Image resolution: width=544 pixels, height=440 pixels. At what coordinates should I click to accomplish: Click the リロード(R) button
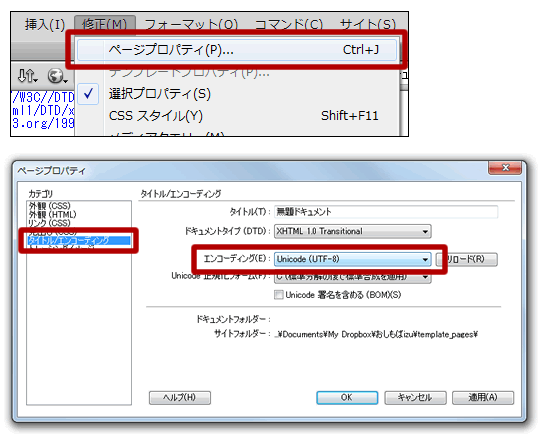(467, 259)
